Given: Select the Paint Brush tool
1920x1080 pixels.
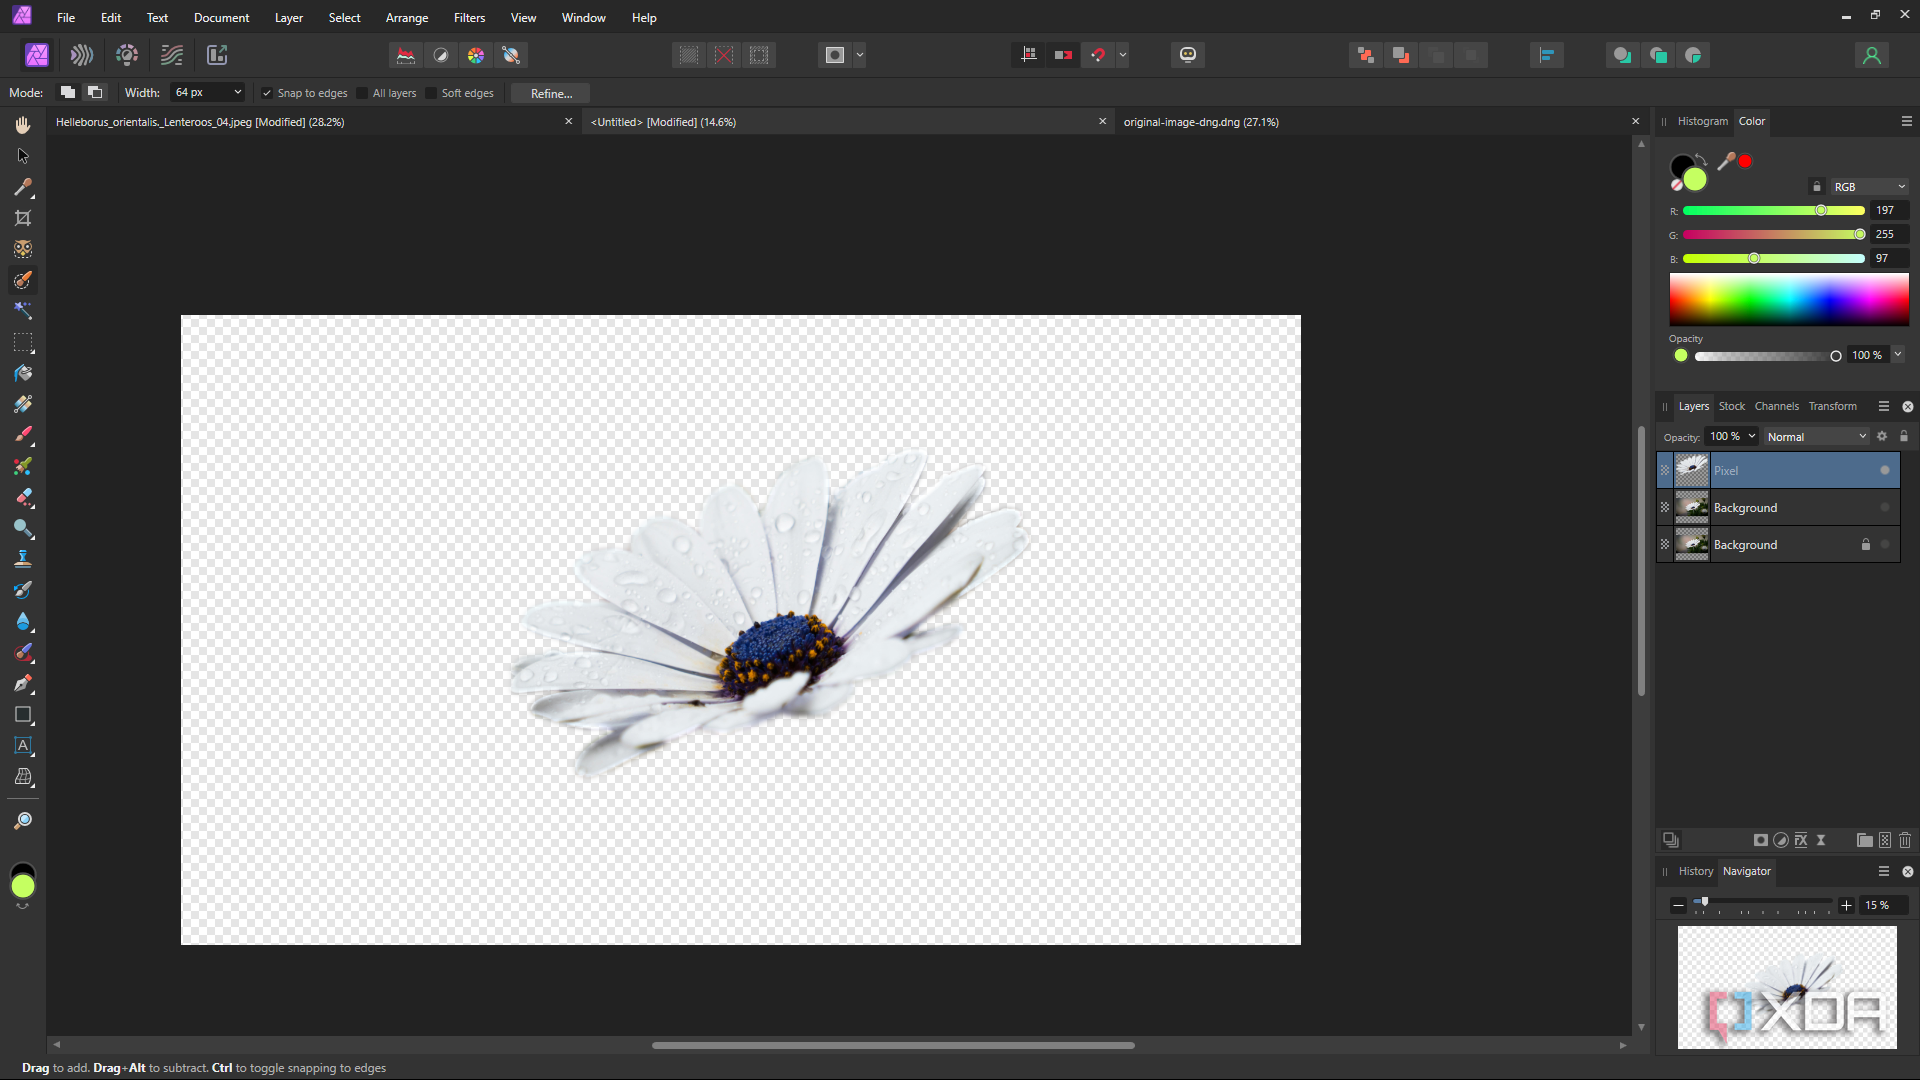Looking at the screenshot, I should (23, 435).
